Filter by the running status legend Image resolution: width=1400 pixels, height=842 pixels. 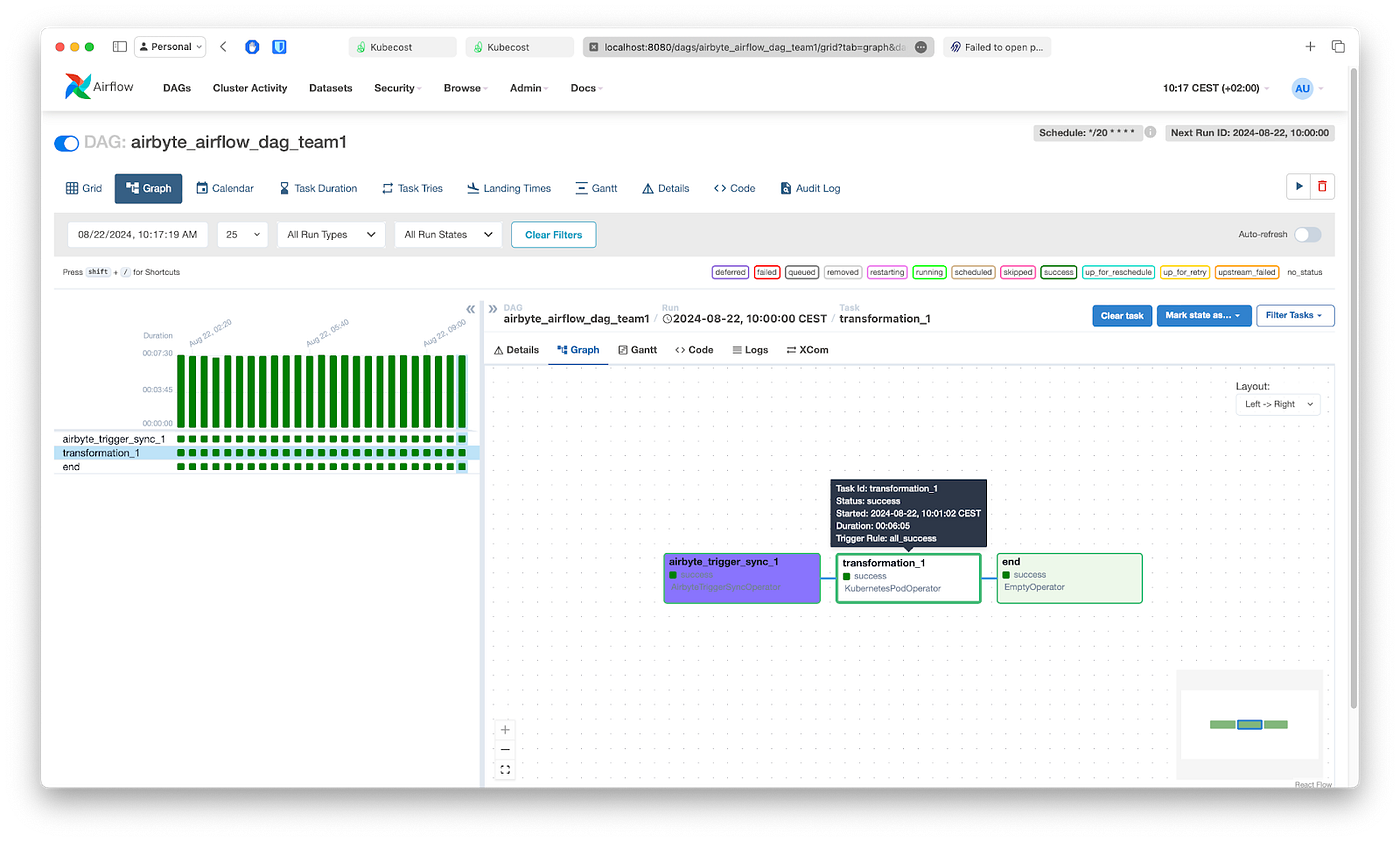[x=929, y=272]
